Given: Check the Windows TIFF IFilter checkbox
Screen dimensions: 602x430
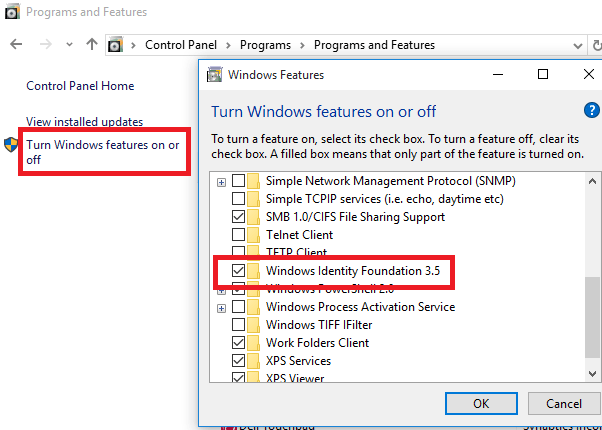Looking at the screenshot, I should click(x=238, y=325).
